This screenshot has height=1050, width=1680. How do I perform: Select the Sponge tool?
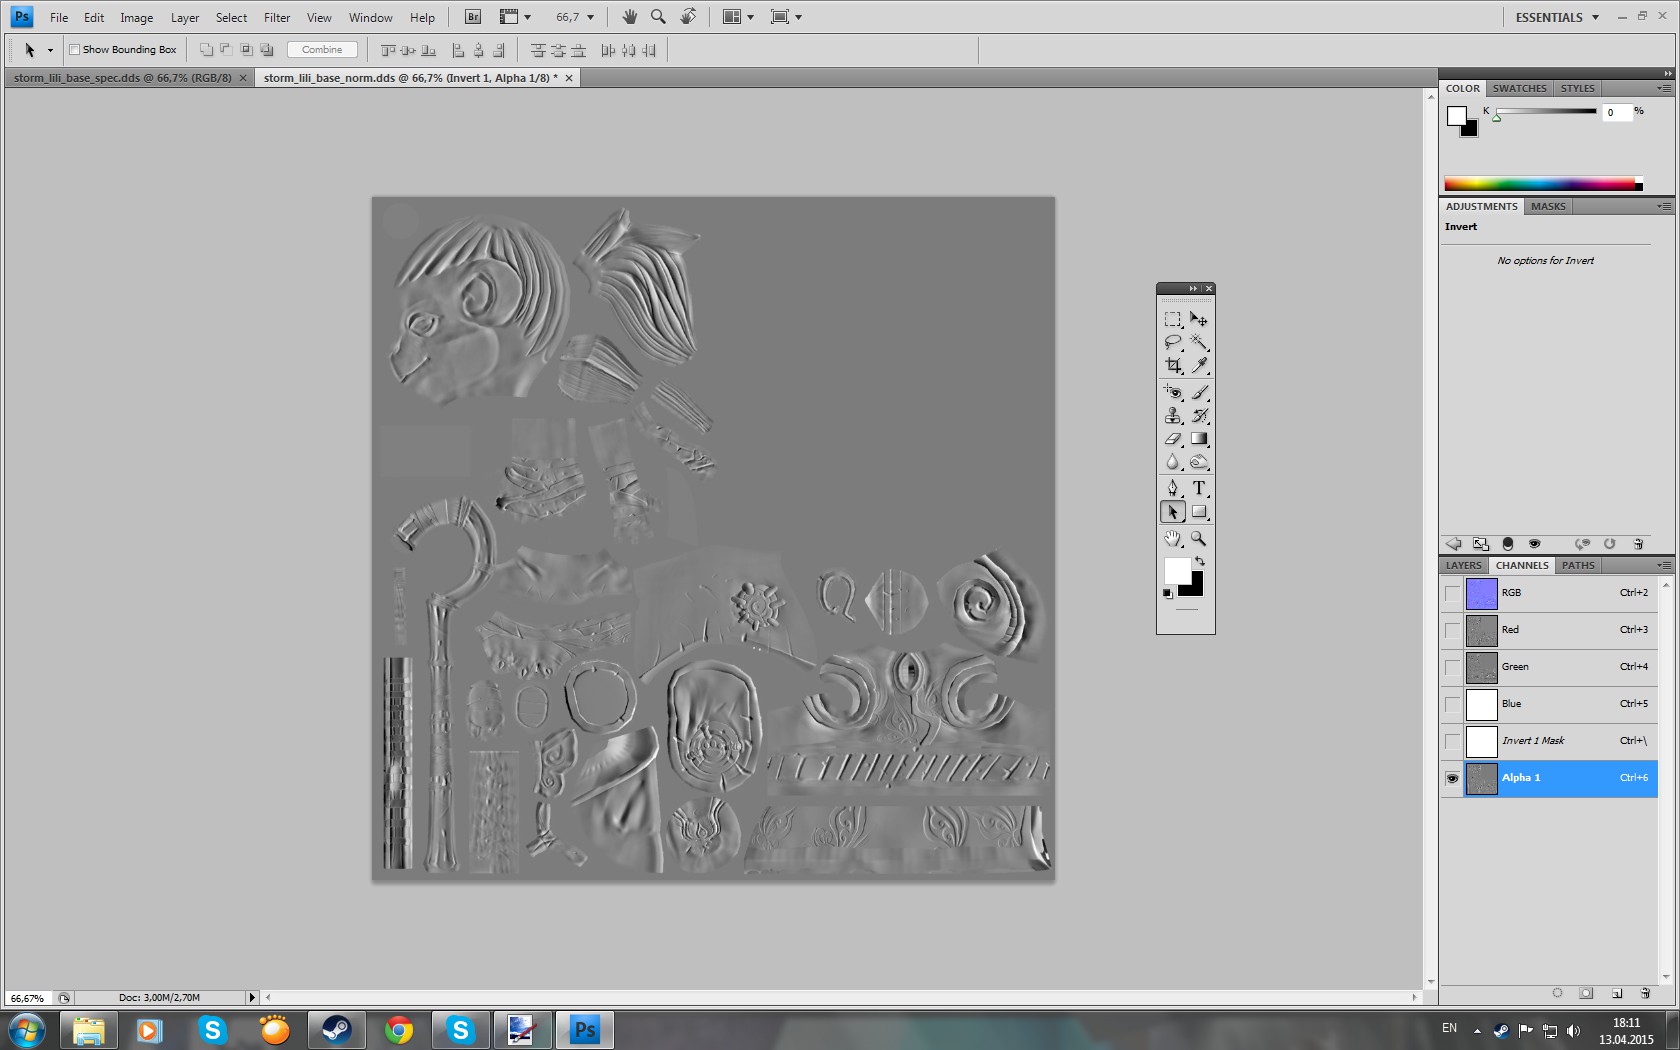1199,461
